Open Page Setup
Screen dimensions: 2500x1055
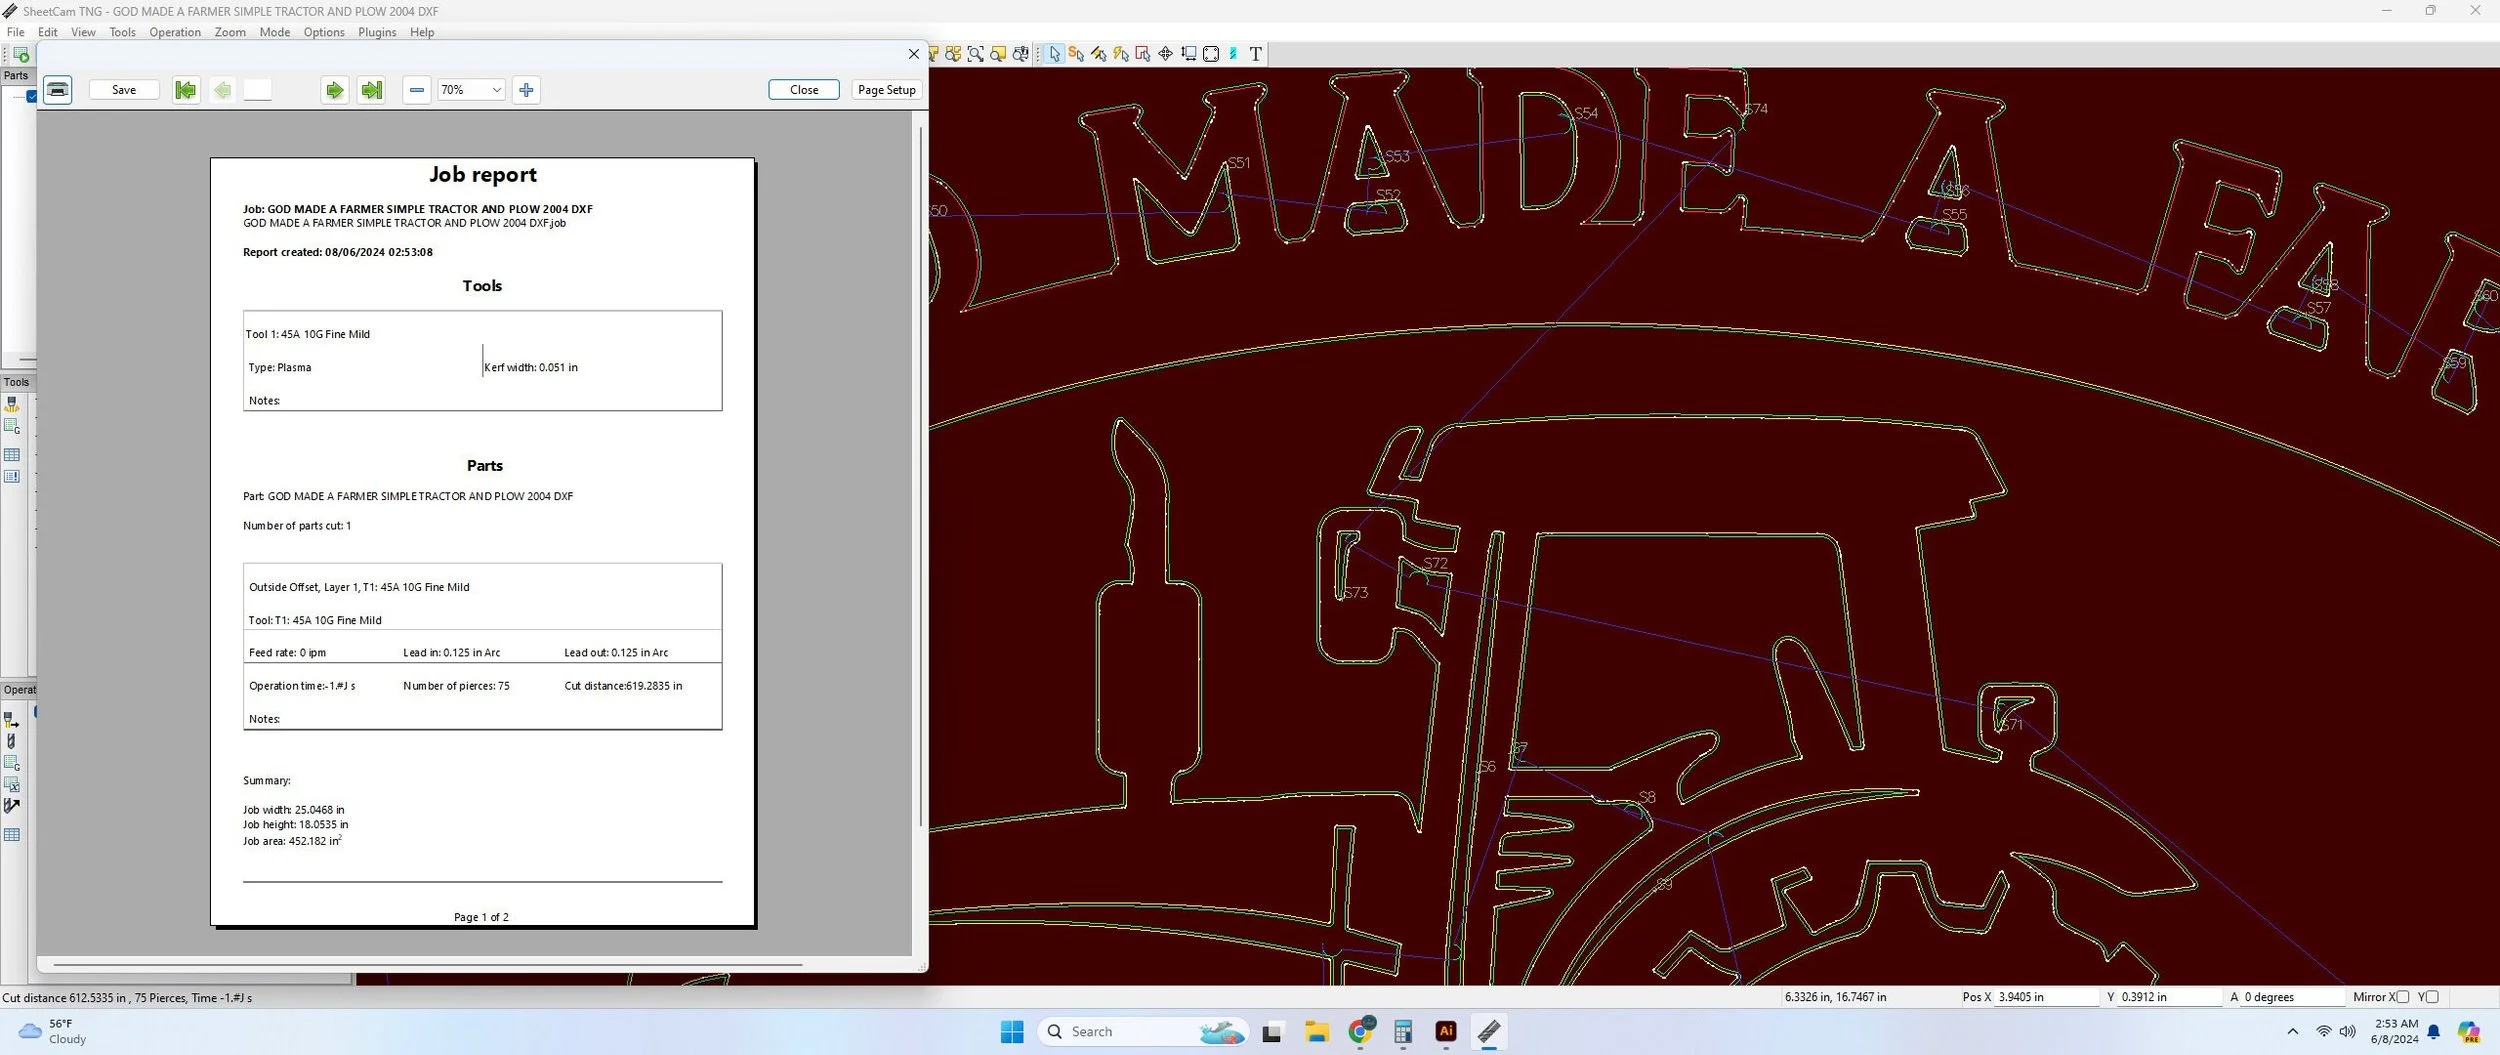(x=887, y=90)
